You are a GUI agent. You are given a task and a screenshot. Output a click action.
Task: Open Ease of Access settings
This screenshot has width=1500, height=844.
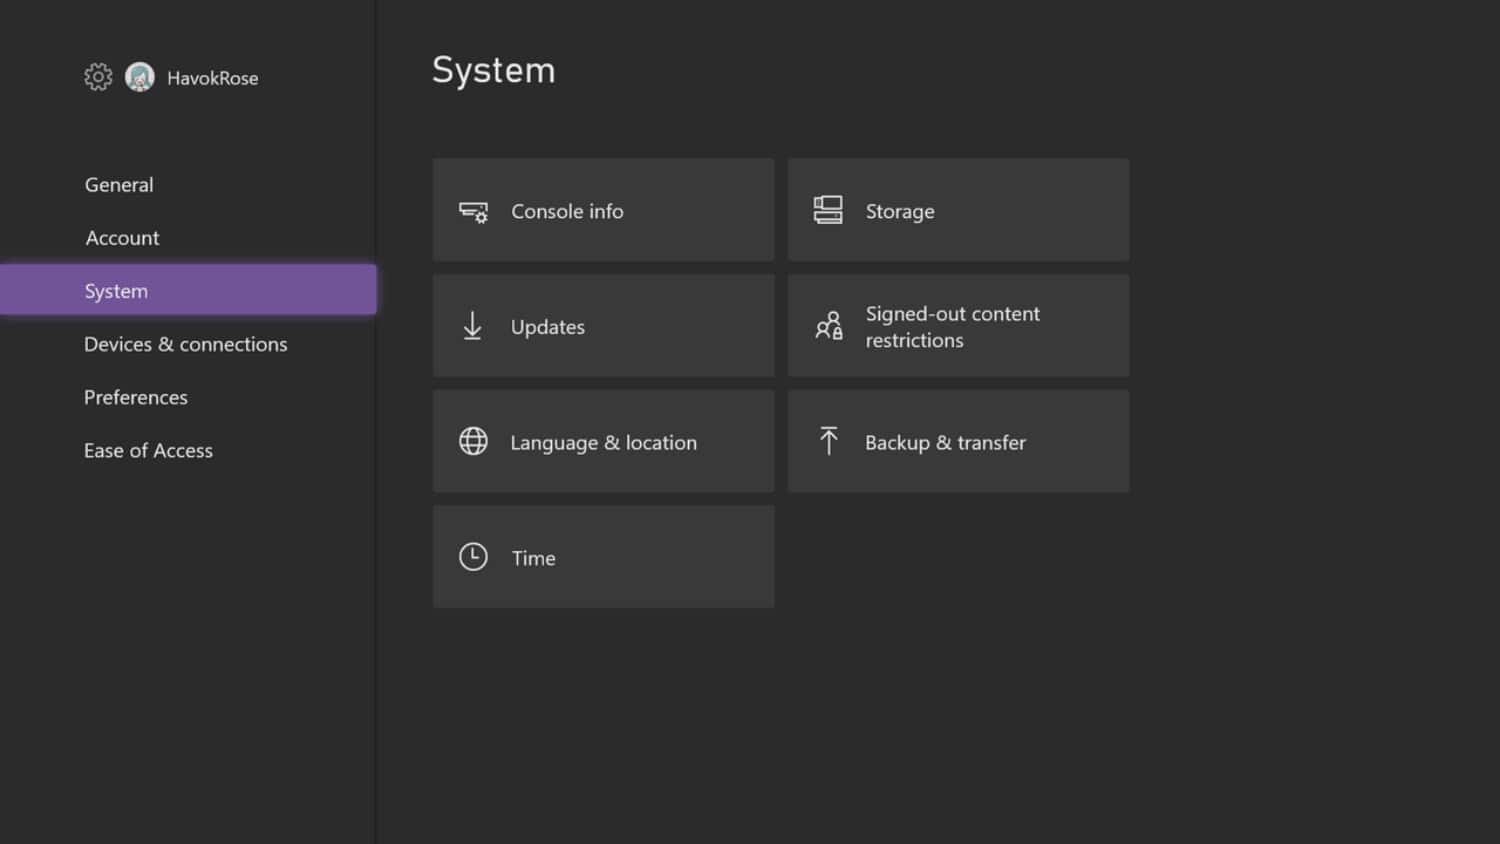[148, 451]
